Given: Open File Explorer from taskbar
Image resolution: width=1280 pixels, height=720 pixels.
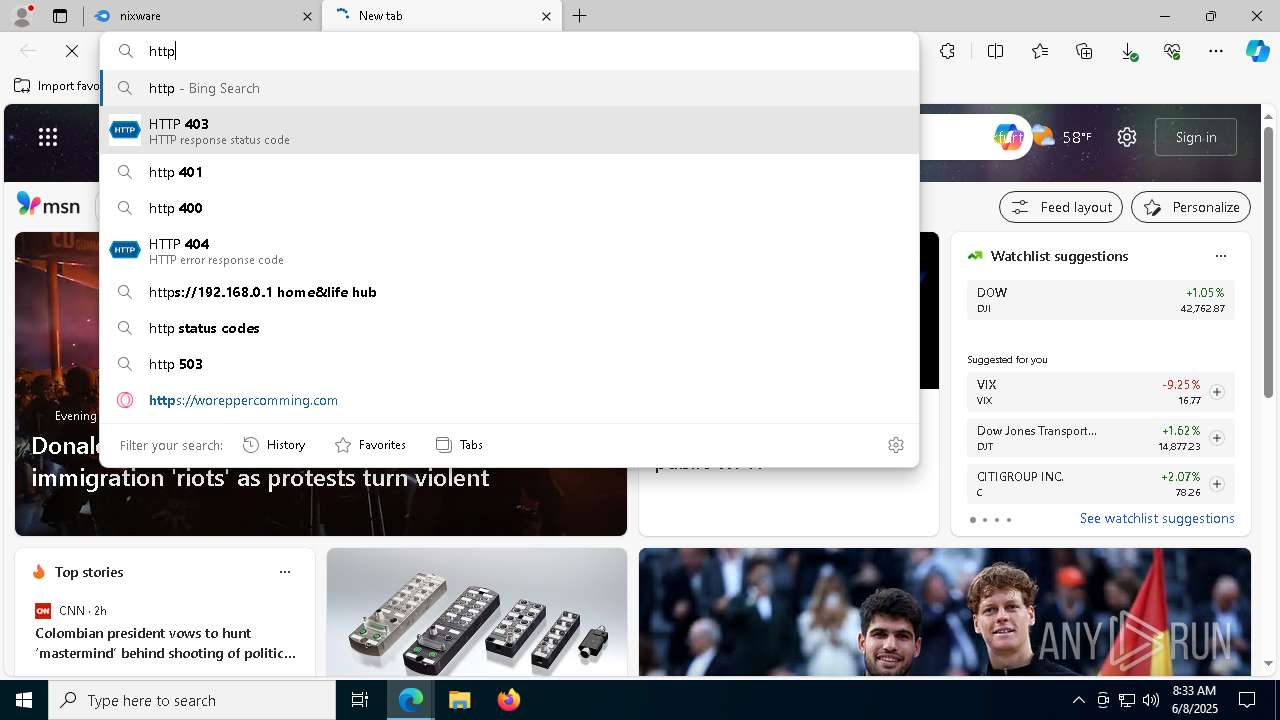Looking at the screenshot, I should (459, 700).
